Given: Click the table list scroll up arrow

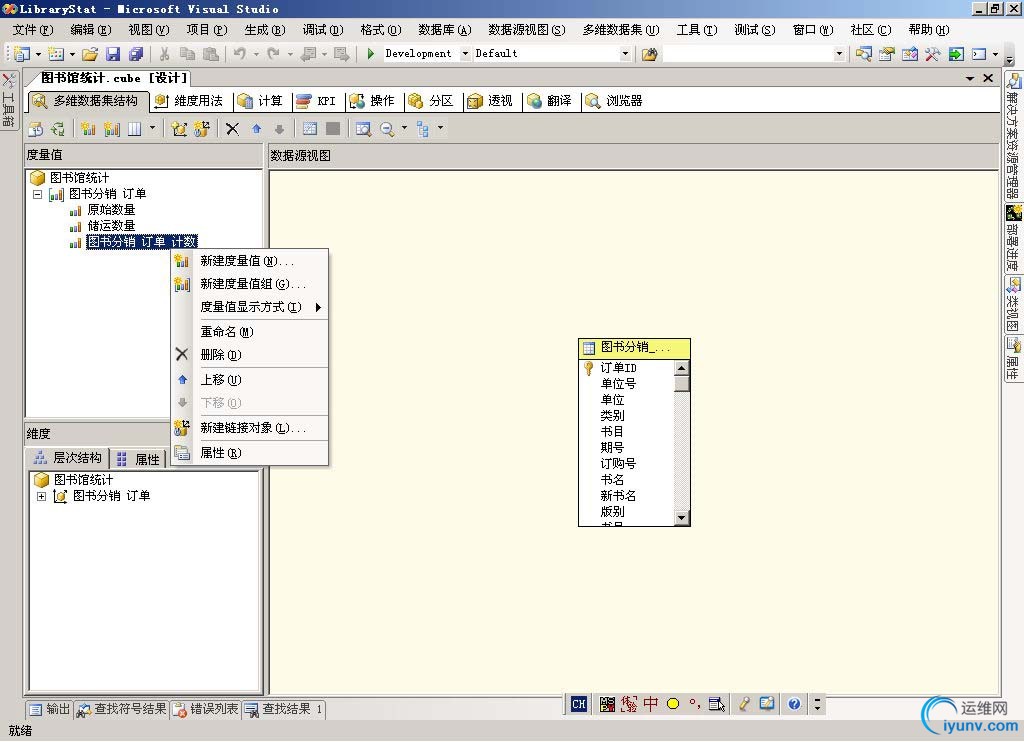Looking at the screenshot, I should (x=681, y=368).
